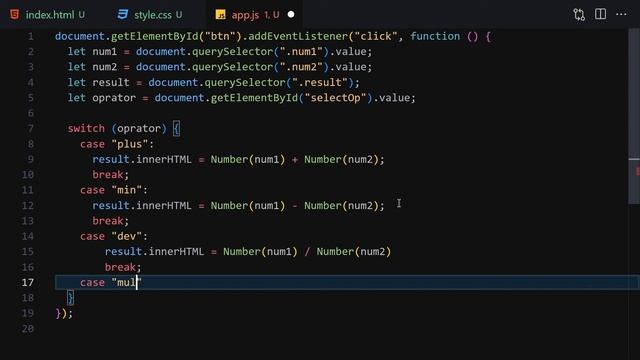Click the CSS file icon on style.css tab
Screen dimensions: 640x360
[x=122, y=15]
